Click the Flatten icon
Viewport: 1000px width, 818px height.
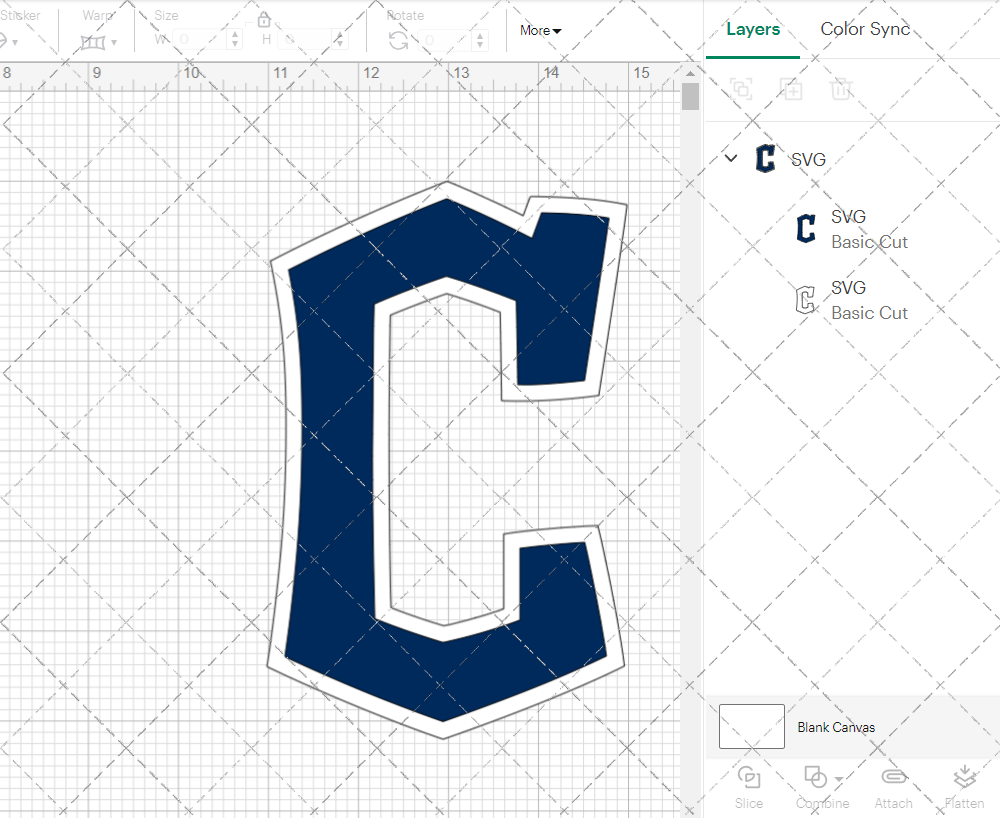point(964,777)
